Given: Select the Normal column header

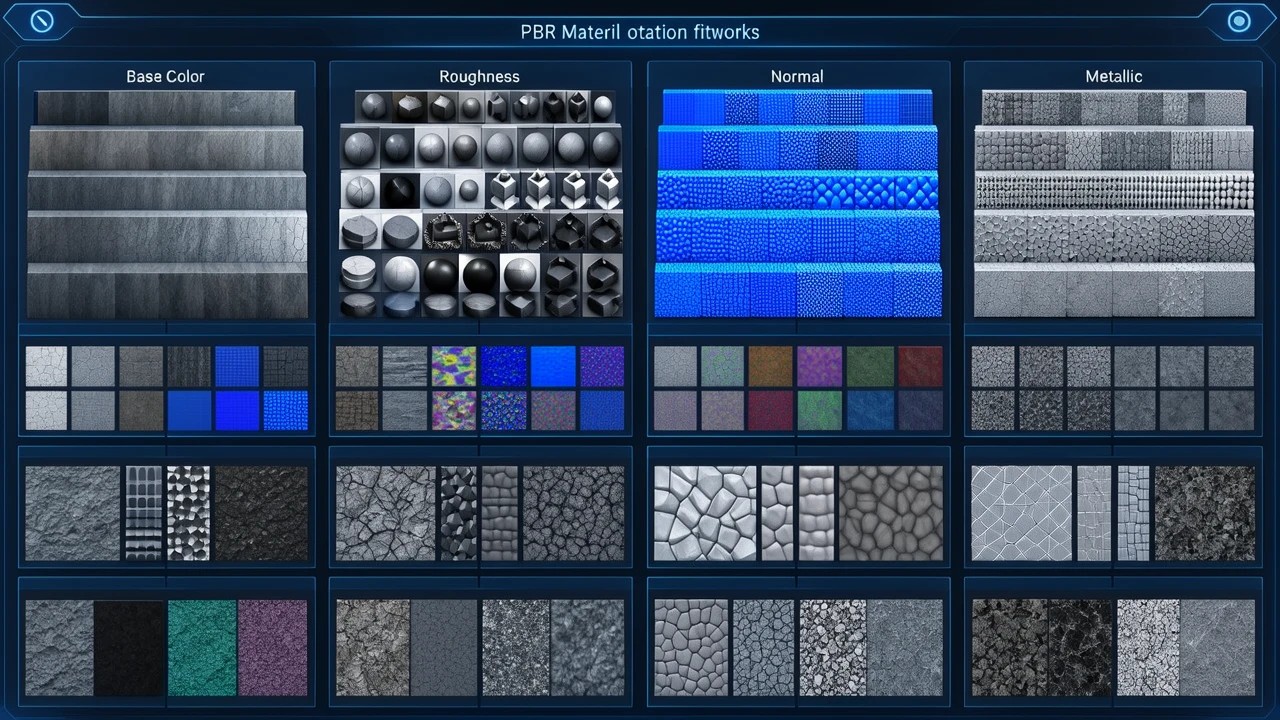Looking at the screenshot, I should click(797, 76).
